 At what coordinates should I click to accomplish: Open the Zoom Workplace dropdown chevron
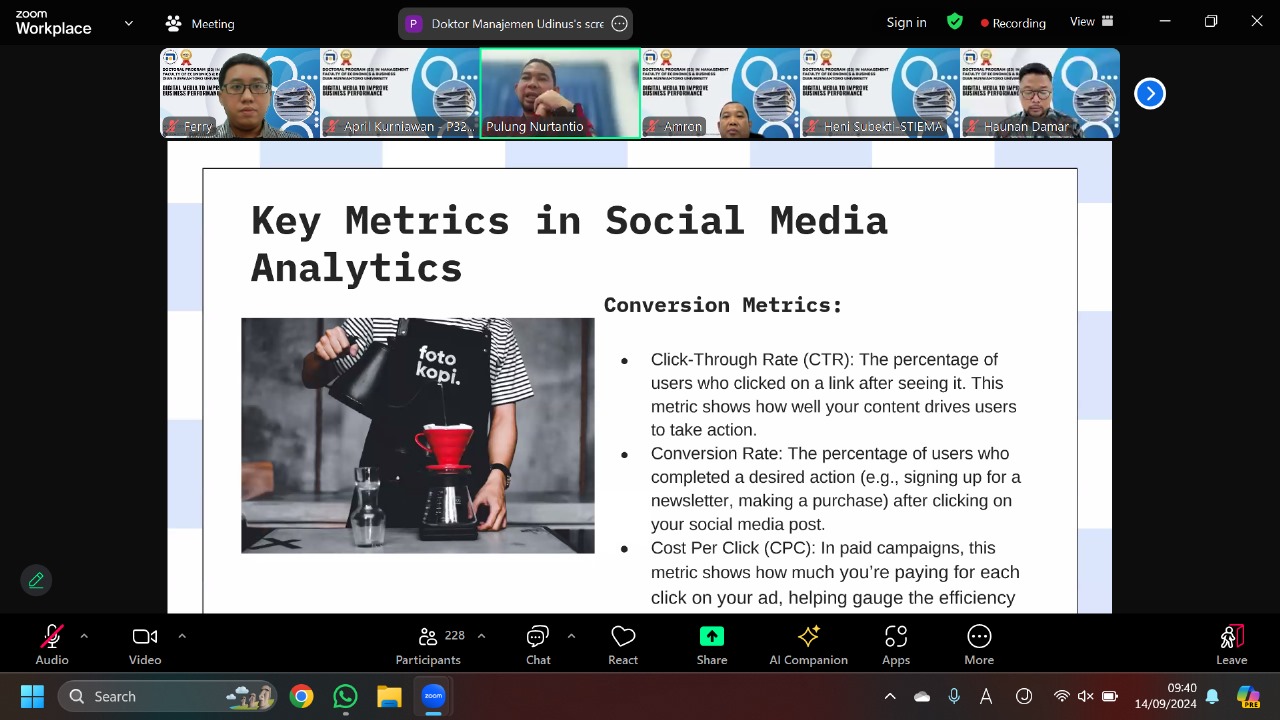tap(128, 23)
